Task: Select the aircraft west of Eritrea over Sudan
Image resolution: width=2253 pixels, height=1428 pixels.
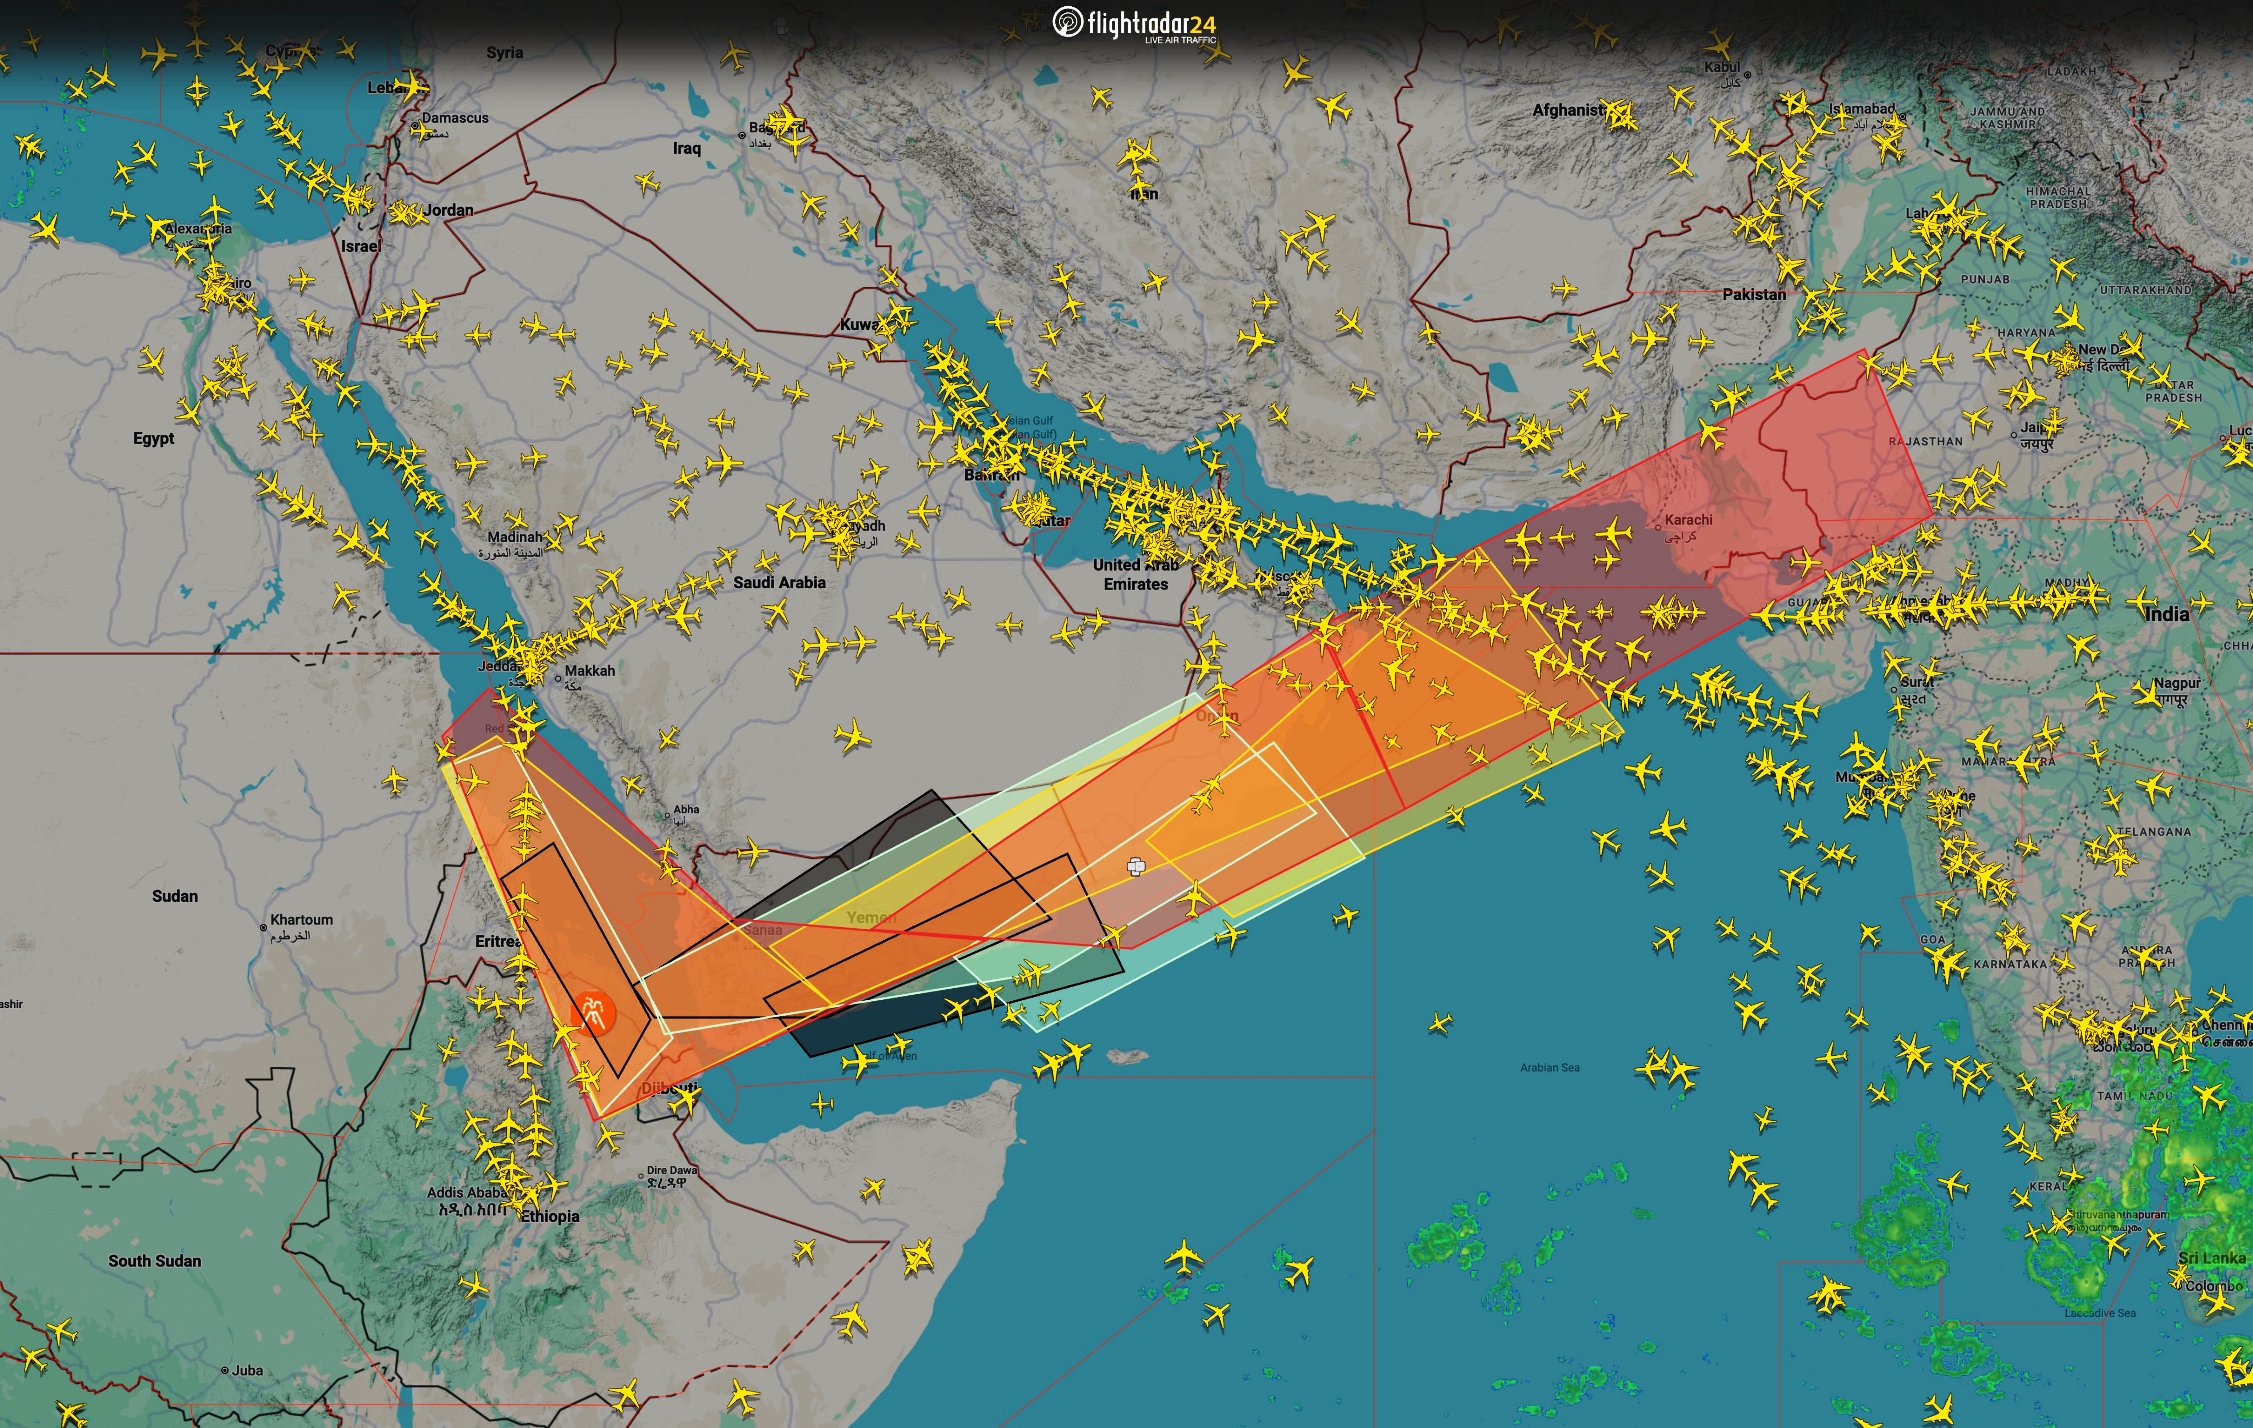Action: point(395,779)
